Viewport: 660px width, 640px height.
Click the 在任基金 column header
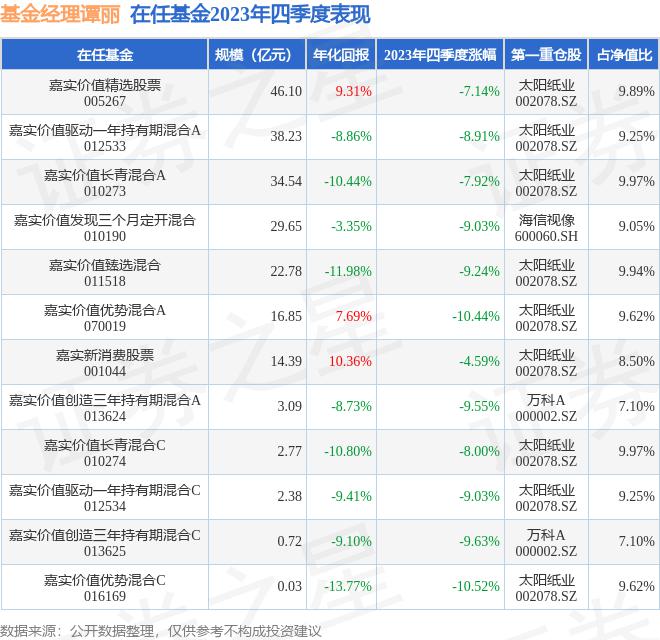[x=104, y=55]
